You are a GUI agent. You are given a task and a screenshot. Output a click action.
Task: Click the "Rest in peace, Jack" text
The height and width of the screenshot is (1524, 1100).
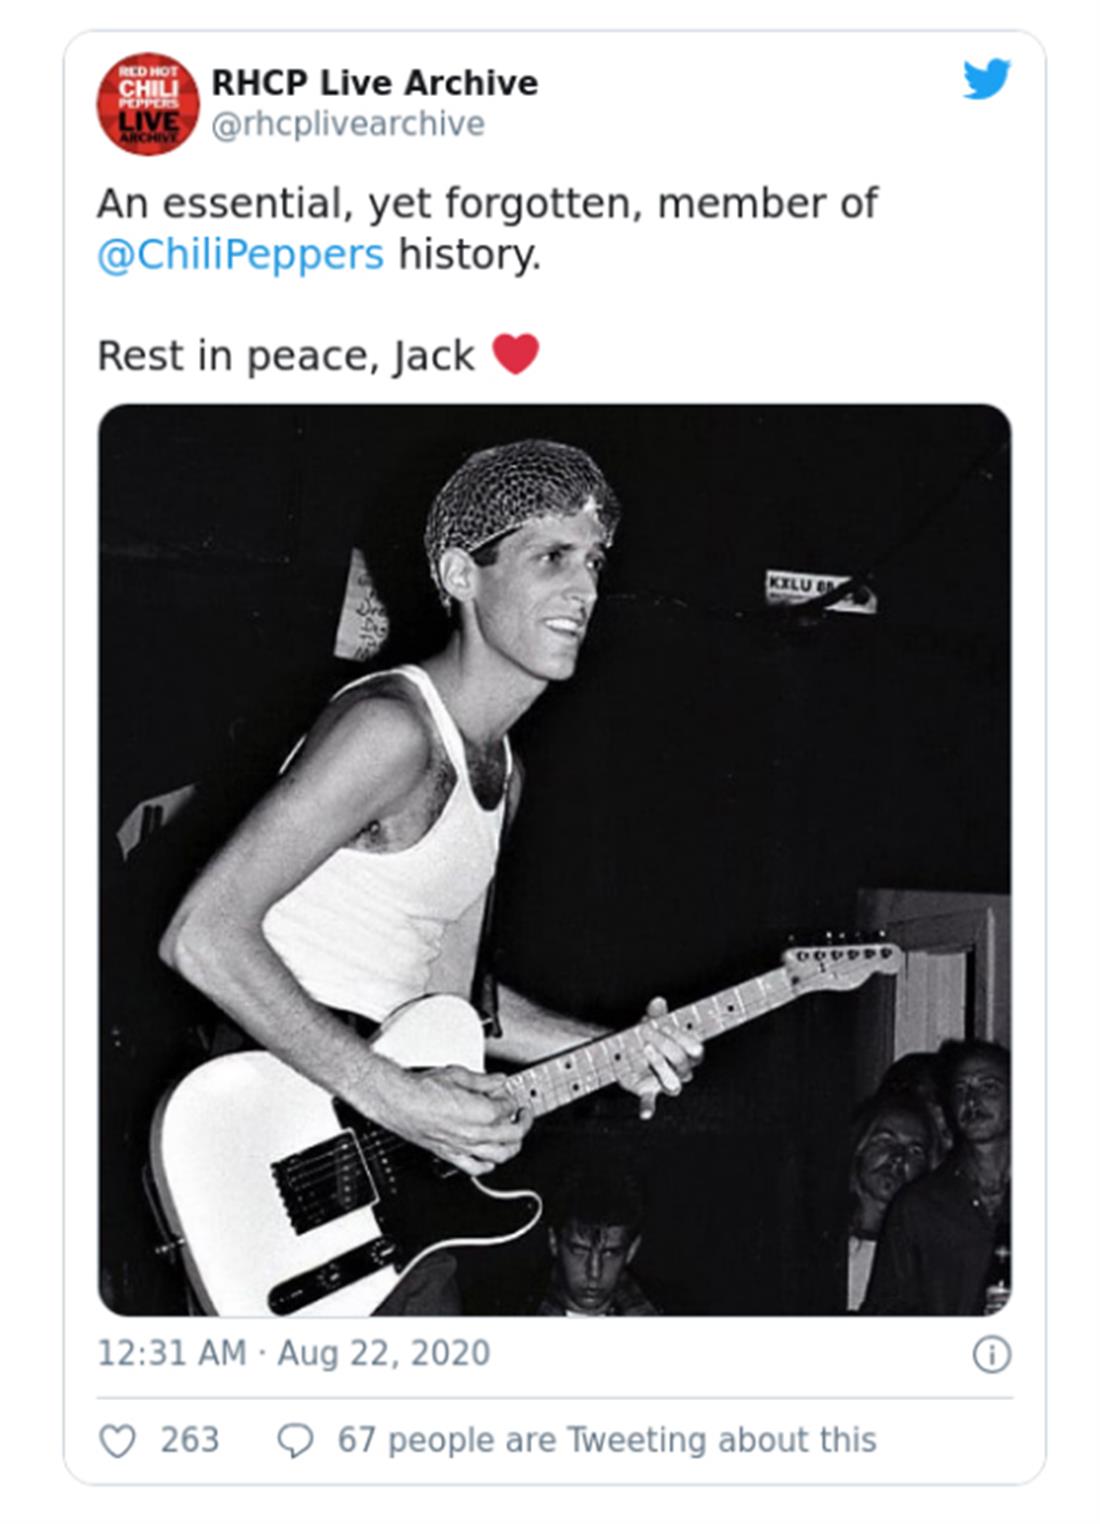(286, 356)
